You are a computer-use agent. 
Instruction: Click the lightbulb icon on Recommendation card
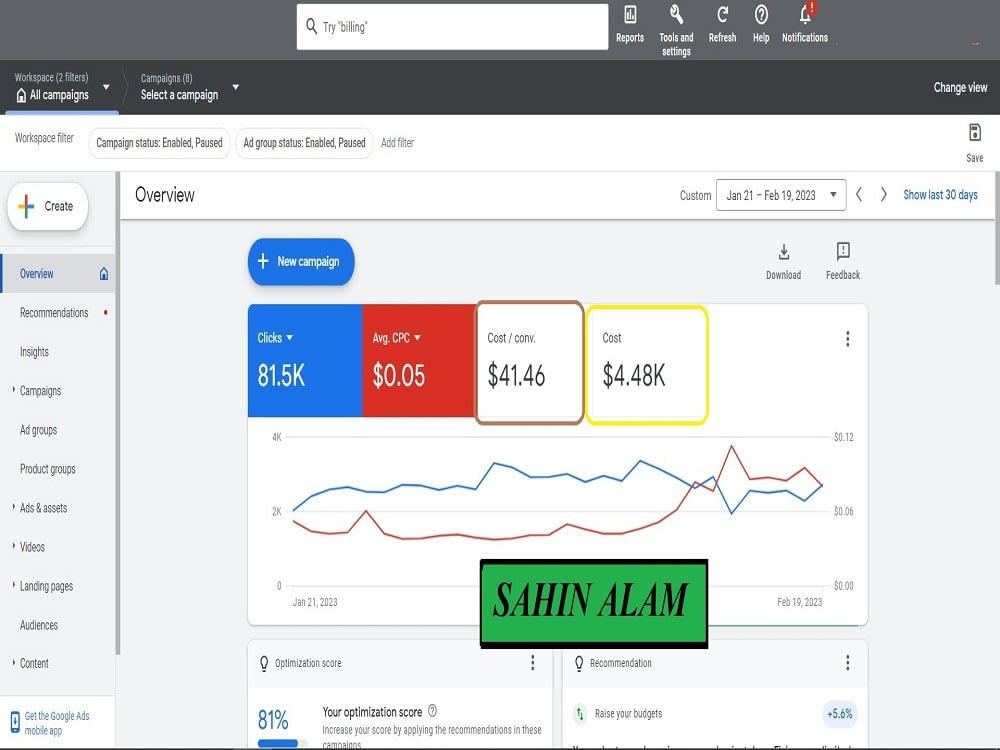[x=579, y=663]
